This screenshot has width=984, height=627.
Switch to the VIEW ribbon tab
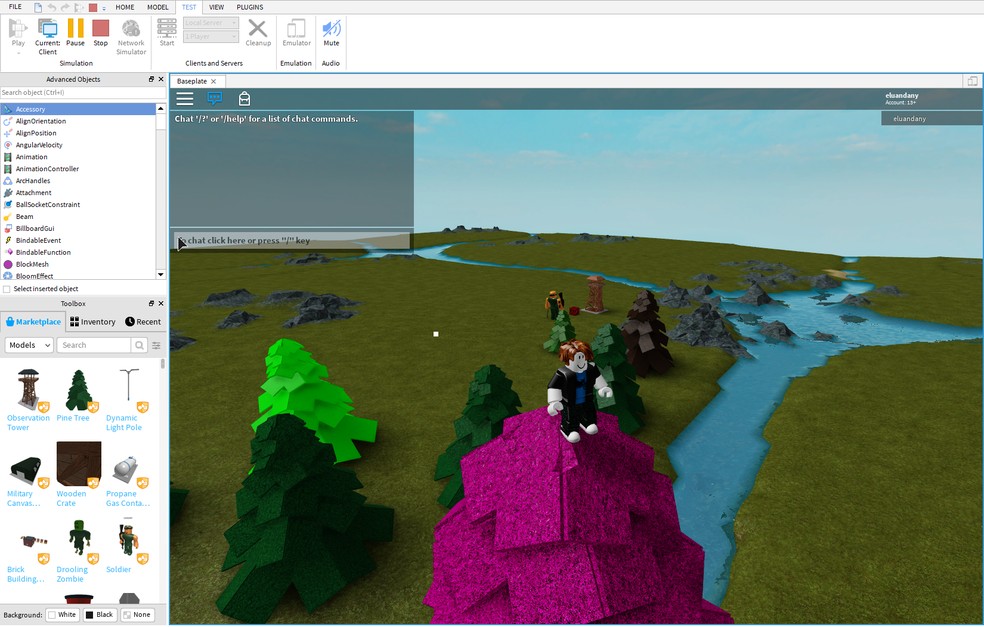point(217,7)
